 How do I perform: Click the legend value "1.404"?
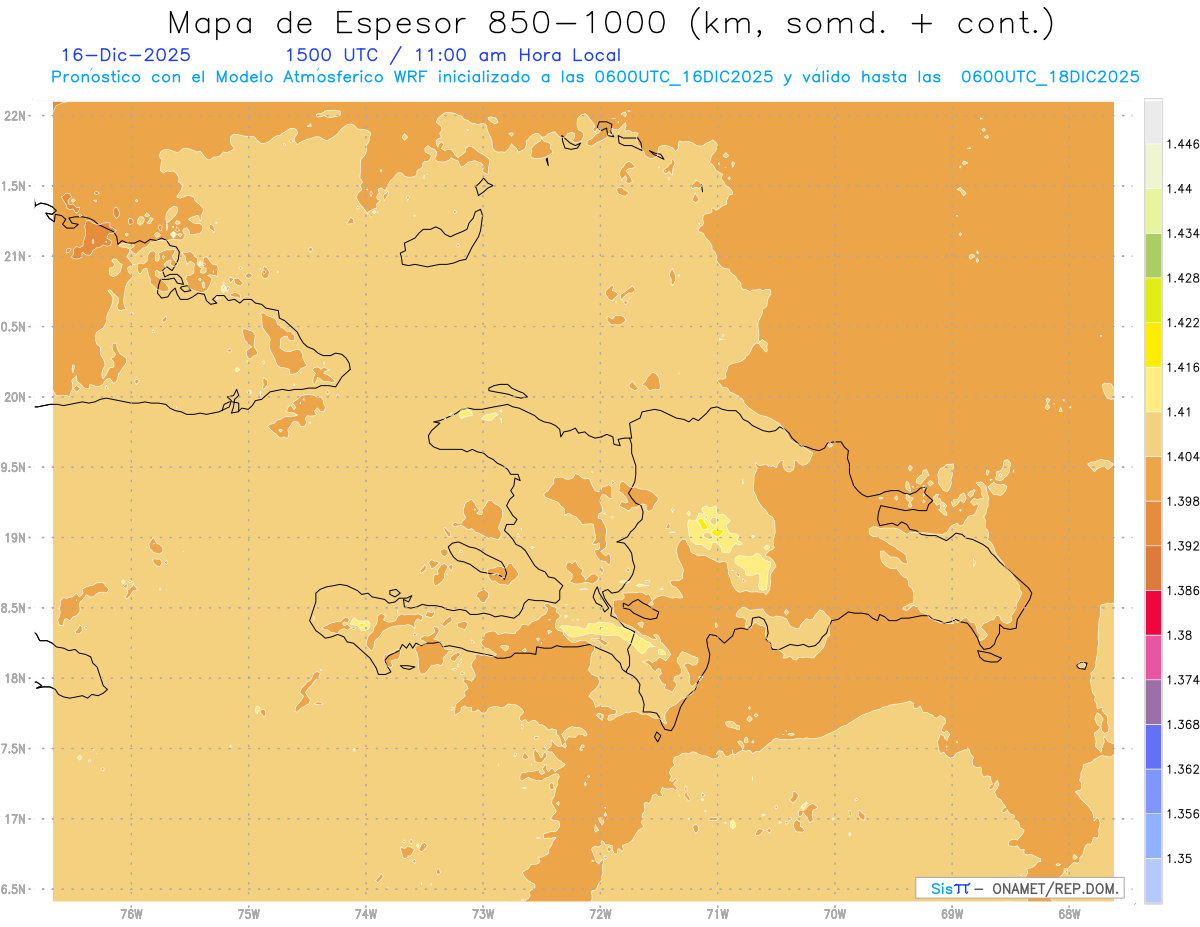(x=1183, y=456)
